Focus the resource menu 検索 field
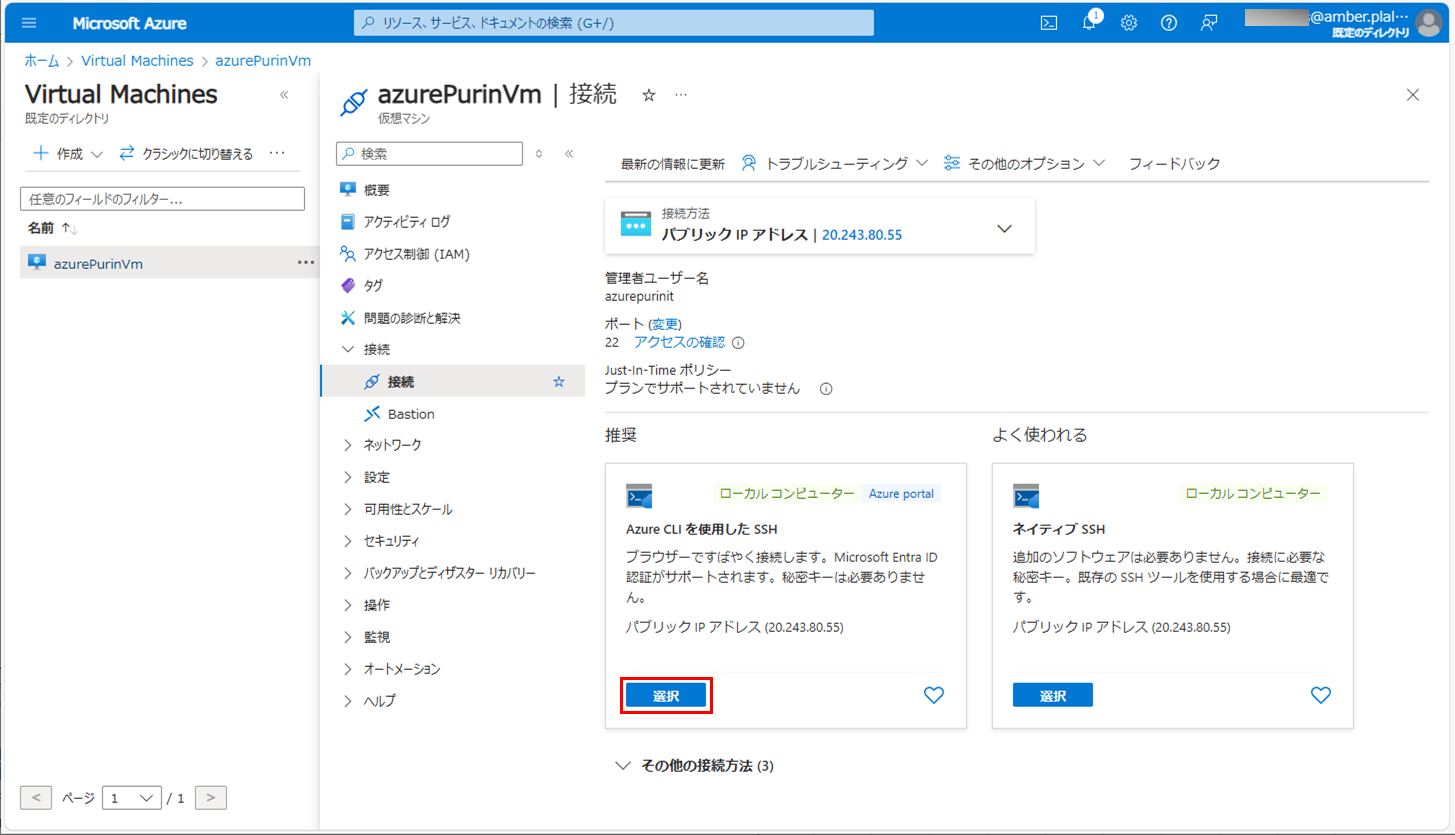Image resolution: width=1455 pixels, height=835 pixels. point(429,154)
